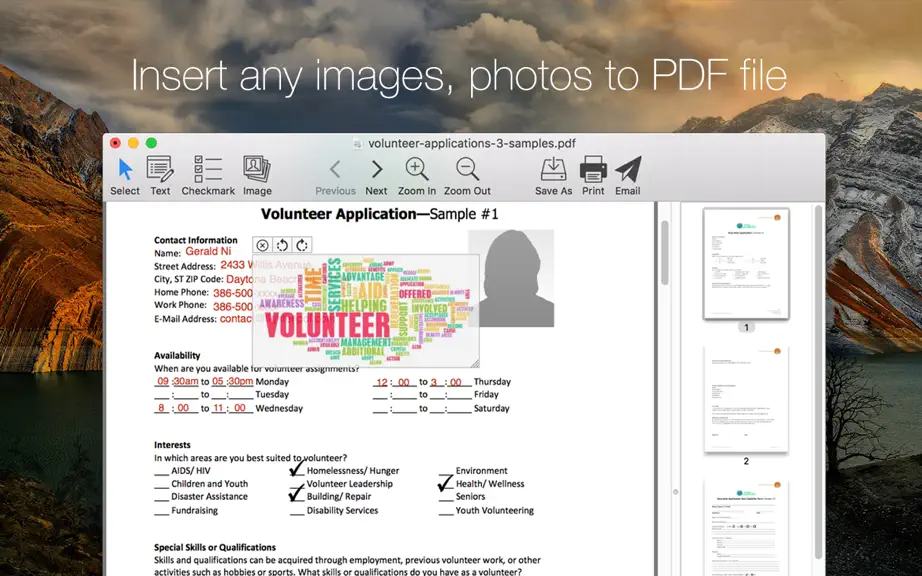Rotate the inserted image counterclockwise
The image size is (922, 576).
[282, 245]
